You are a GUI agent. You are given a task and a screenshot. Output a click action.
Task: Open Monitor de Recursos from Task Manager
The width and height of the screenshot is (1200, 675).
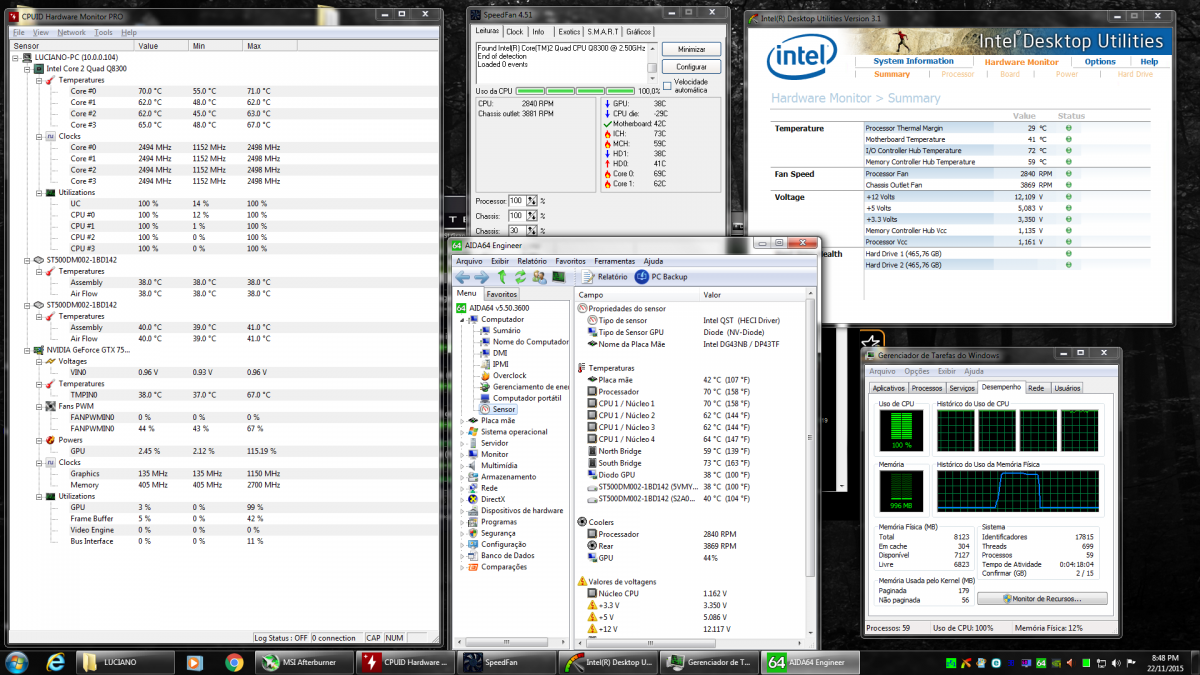tap(1042, 598)
